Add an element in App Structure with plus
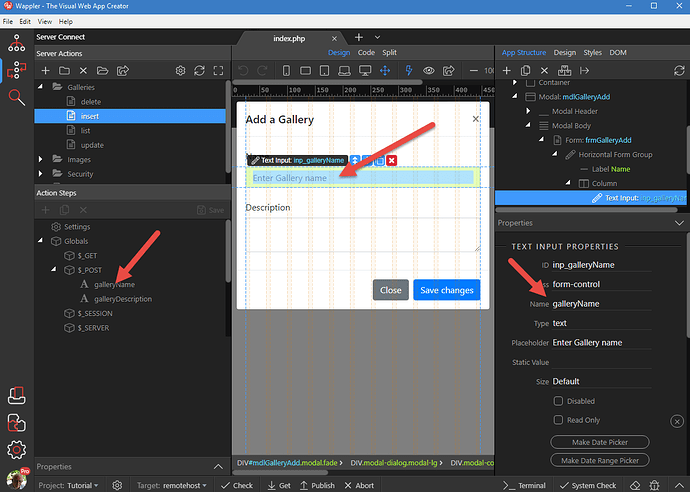 point(506,70)
